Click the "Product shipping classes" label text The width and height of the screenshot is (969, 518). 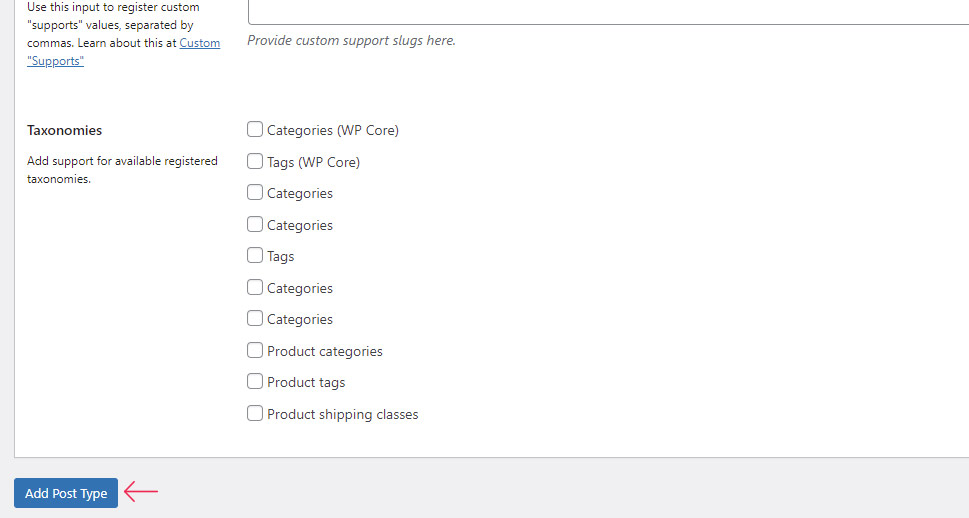[x=342, y=414]
